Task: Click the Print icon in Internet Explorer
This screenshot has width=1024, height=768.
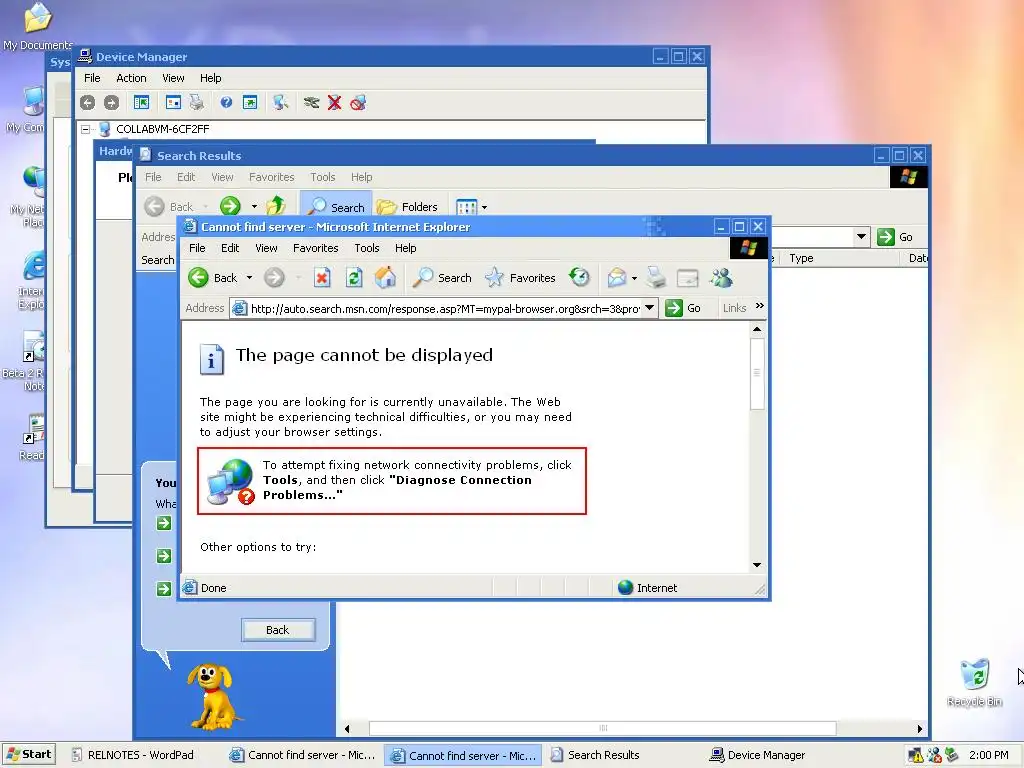Action: pyautogui.click(x=656, y=278)
